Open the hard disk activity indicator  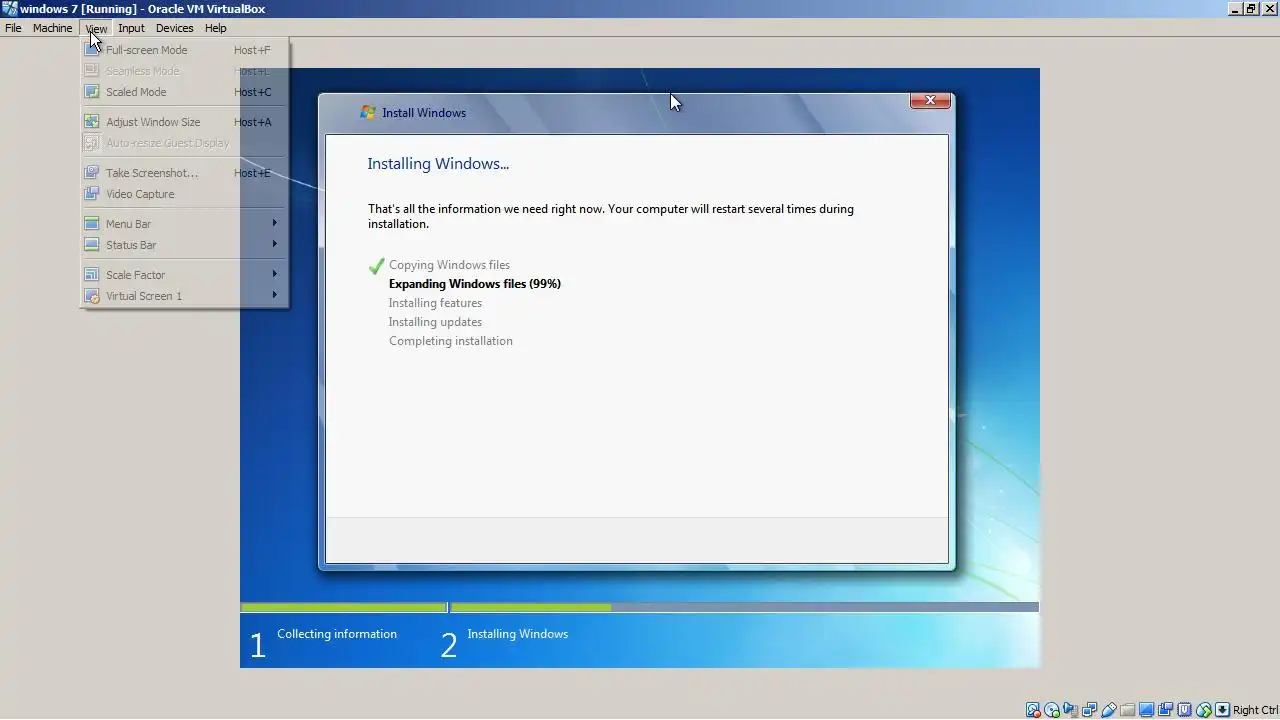point(1033,710)
